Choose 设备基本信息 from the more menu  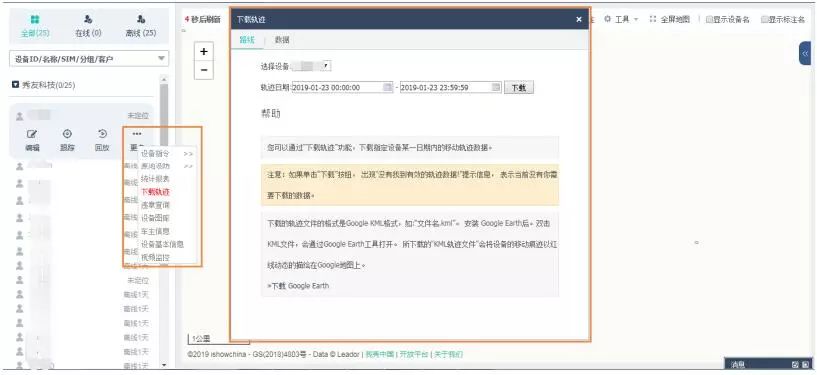[163, 244]
